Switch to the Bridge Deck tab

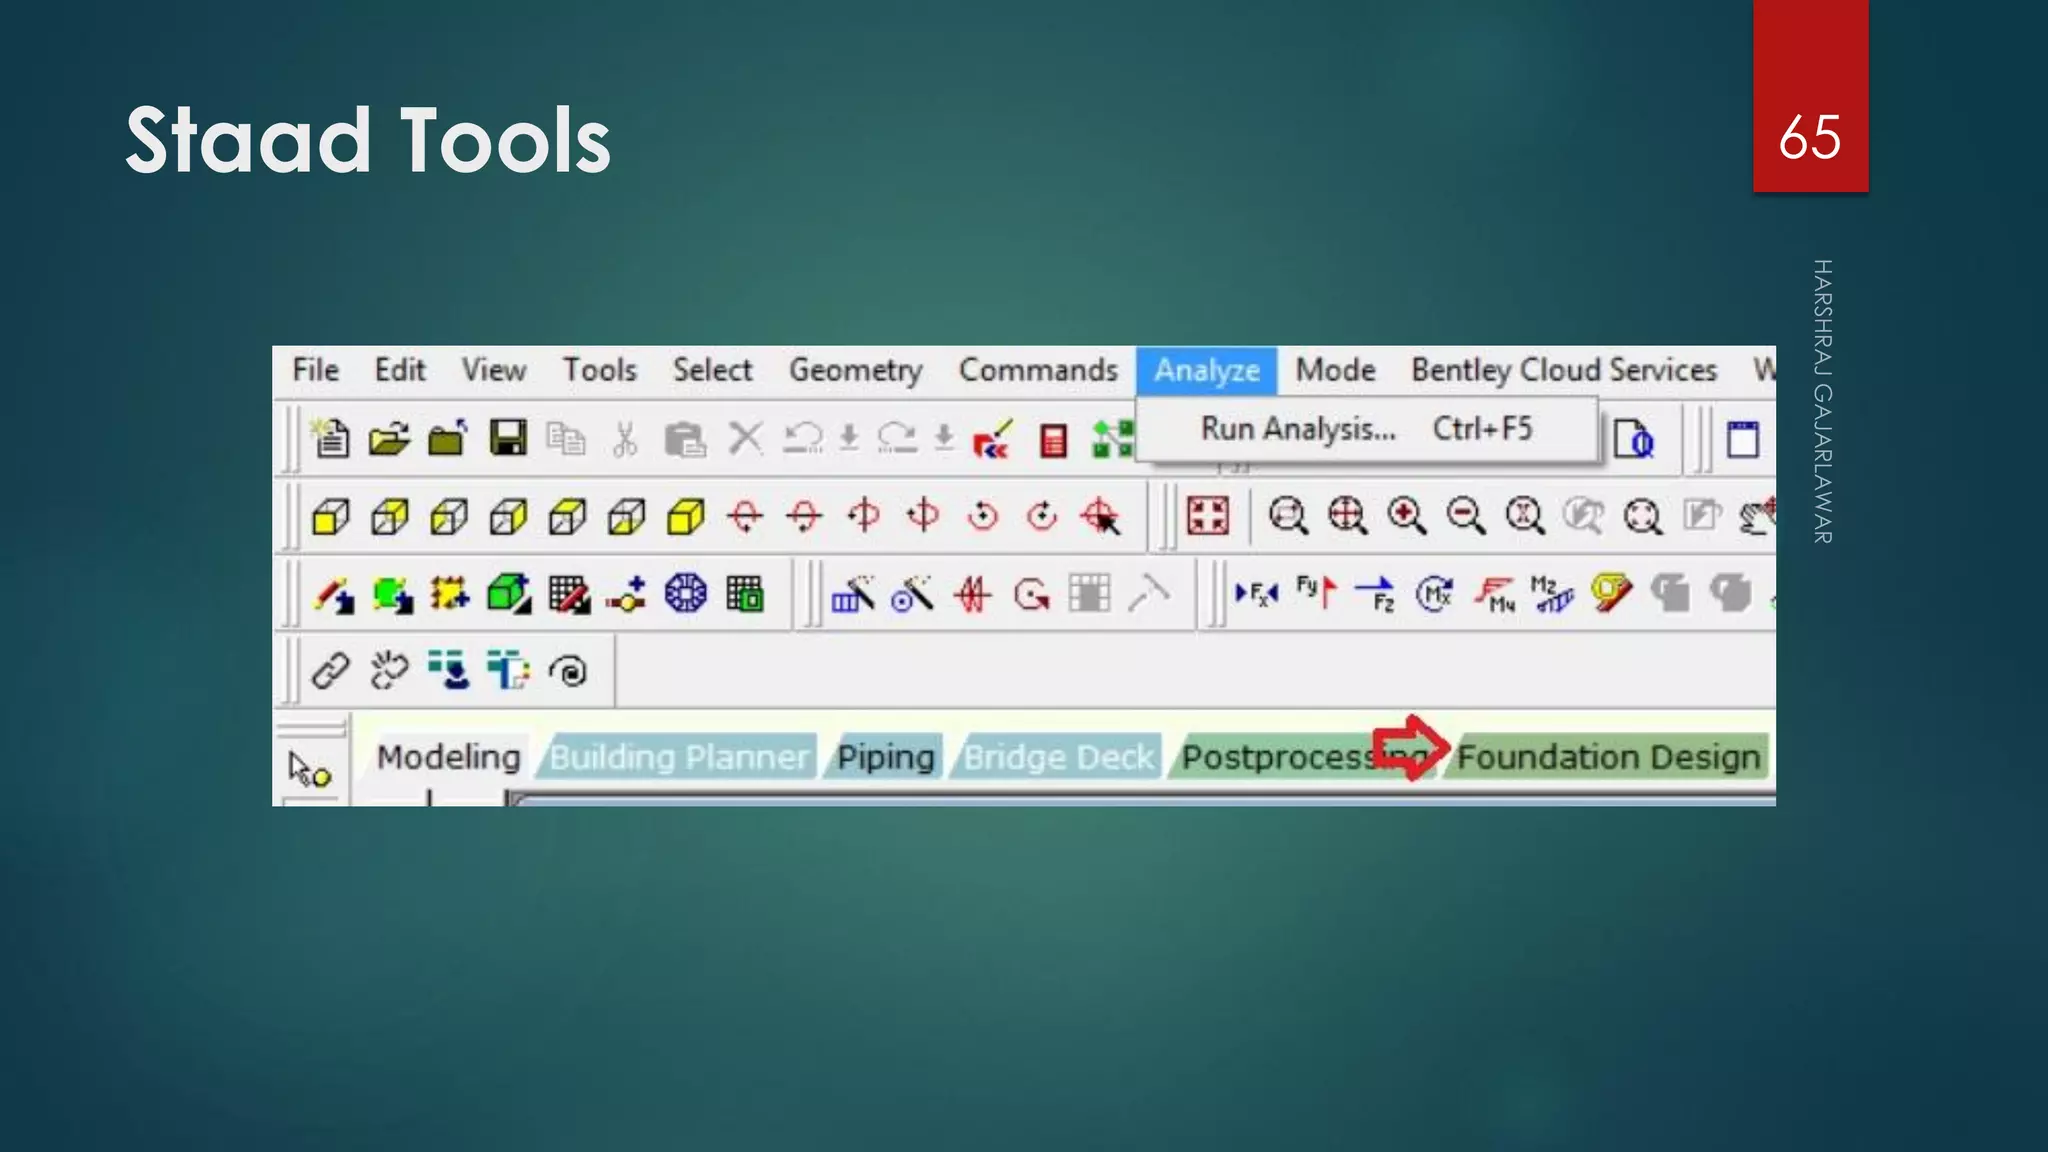pos(1058,757)
